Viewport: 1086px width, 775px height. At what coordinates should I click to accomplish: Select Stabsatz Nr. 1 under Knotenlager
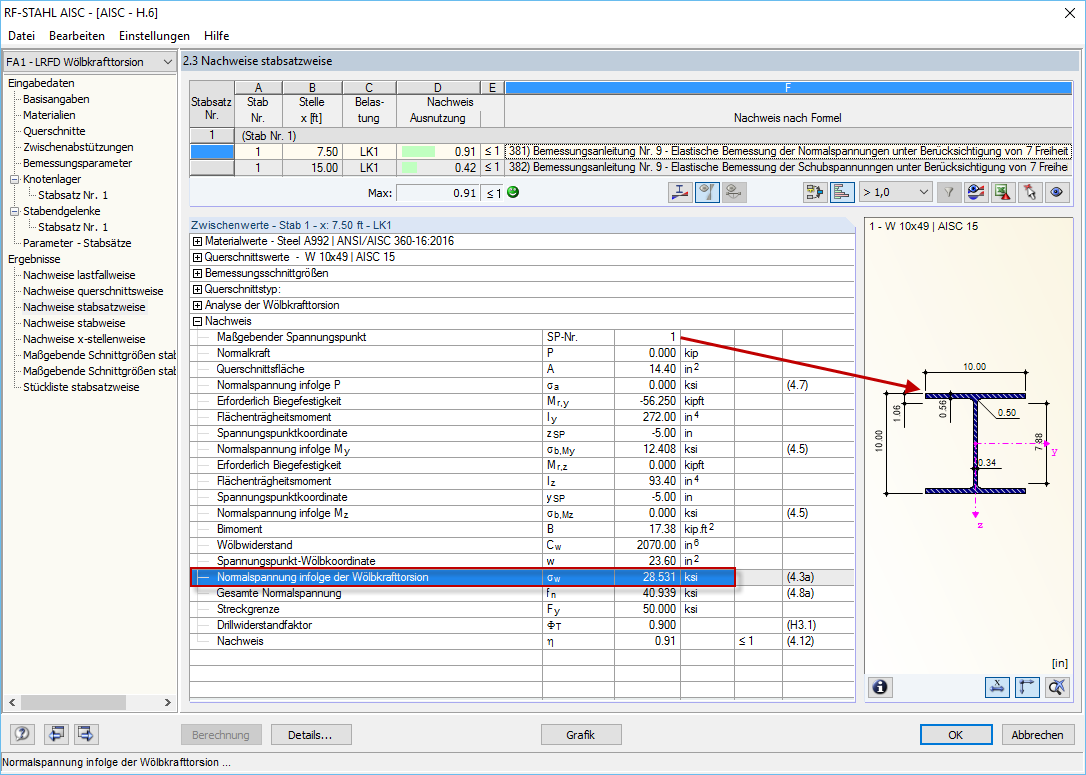pyautogui.click(x=73, y=195)
